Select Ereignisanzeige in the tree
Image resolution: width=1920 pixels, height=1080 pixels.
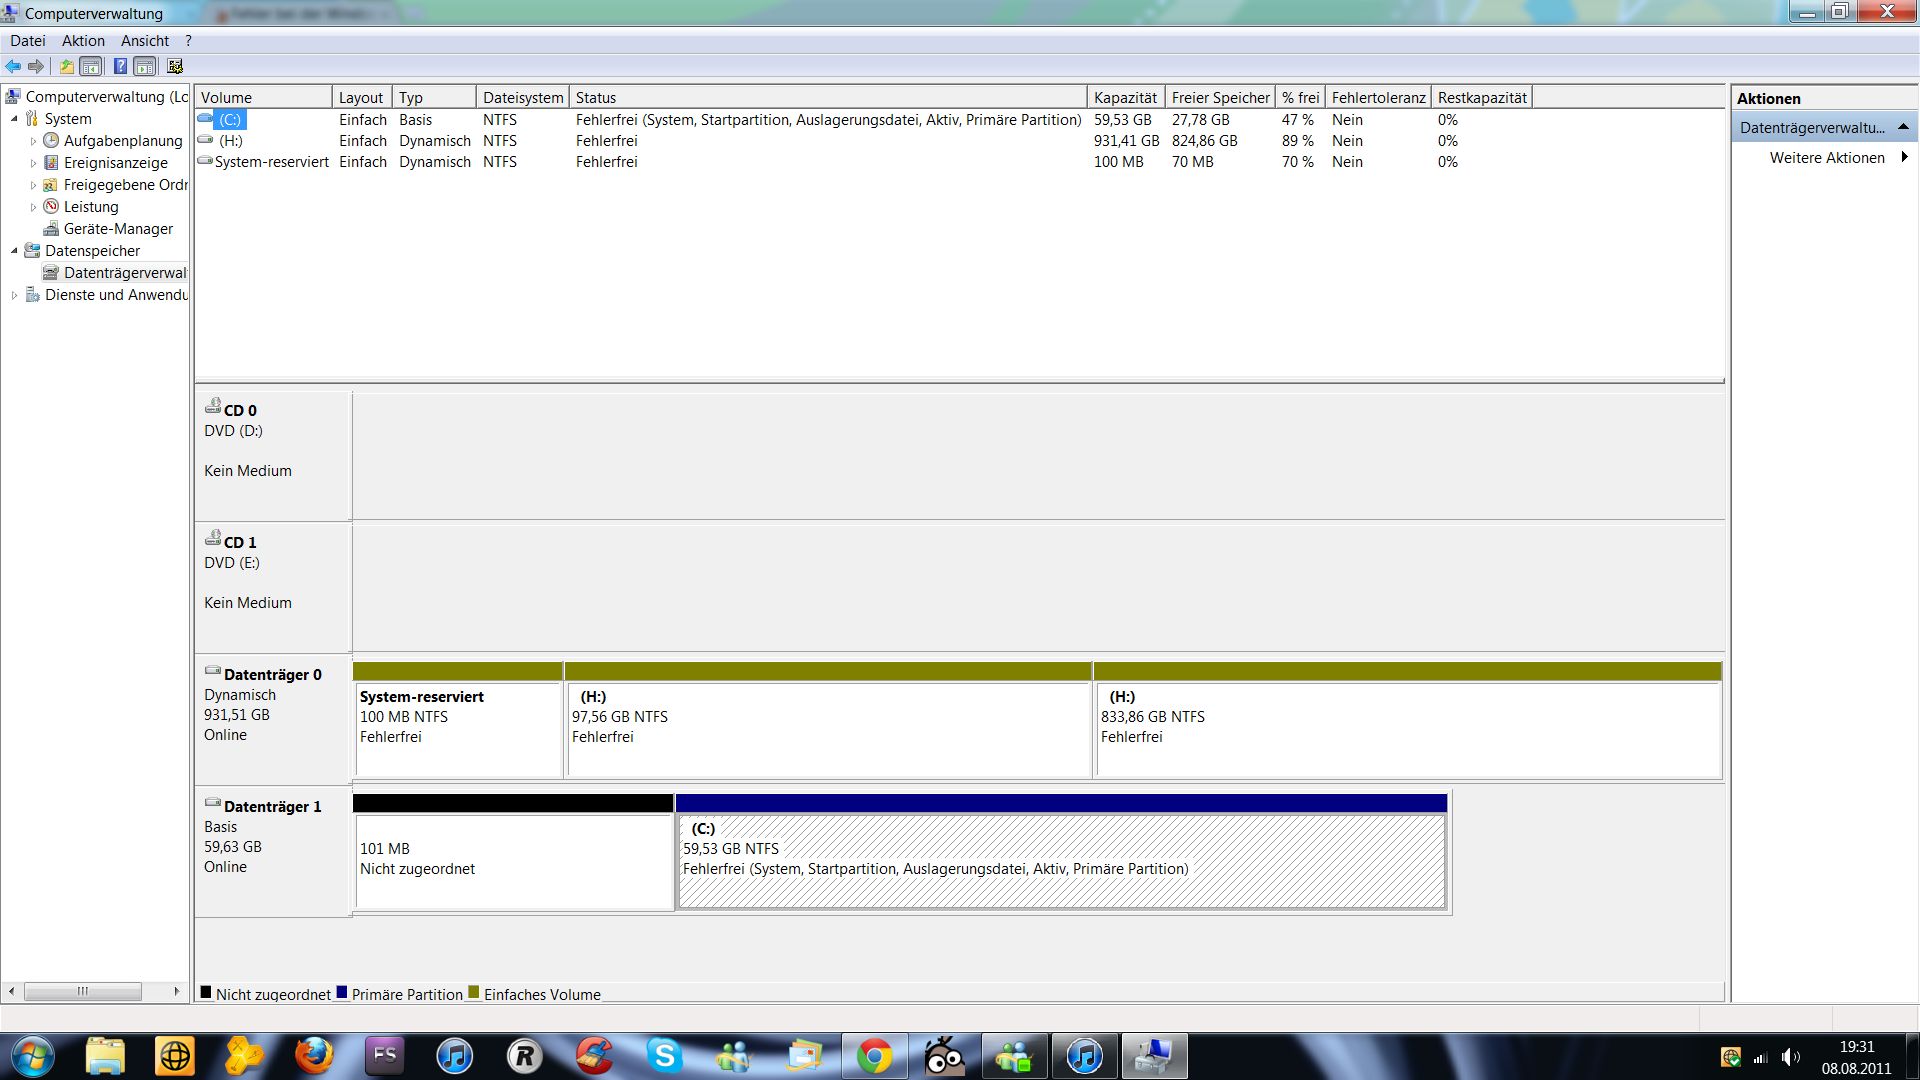(115, 163)
